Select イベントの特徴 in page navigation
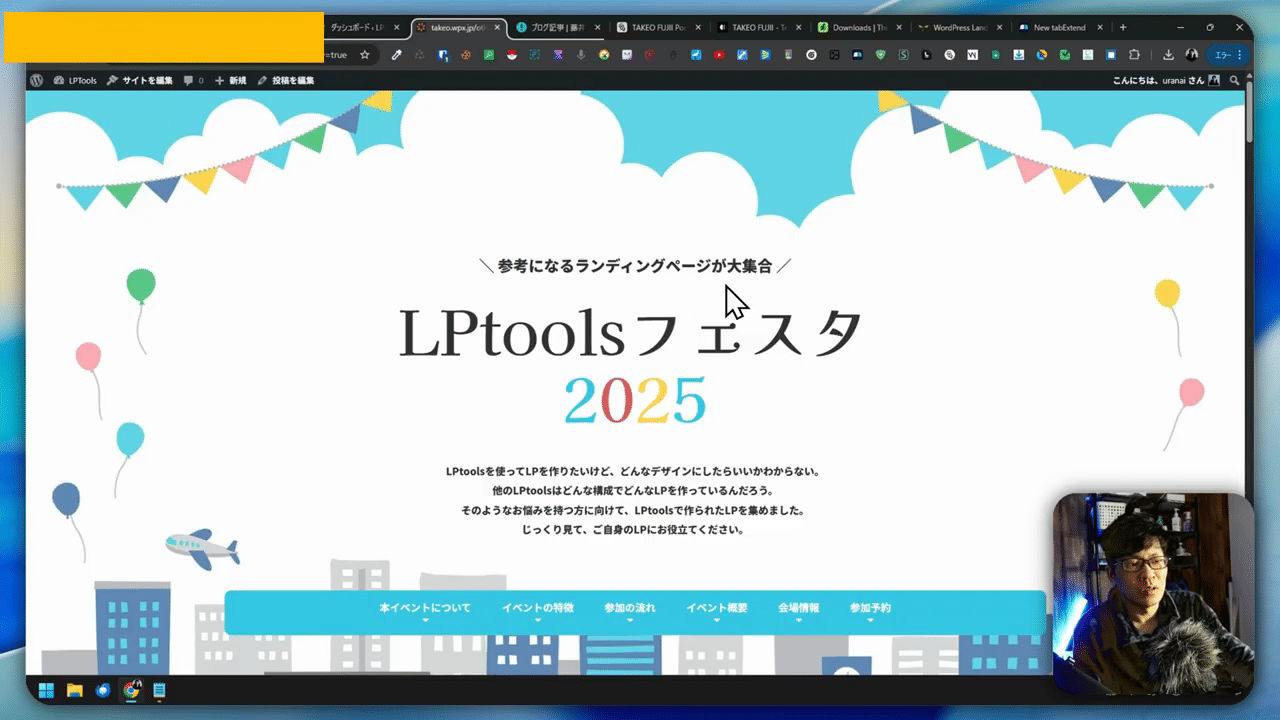 (x=537, y=608)
